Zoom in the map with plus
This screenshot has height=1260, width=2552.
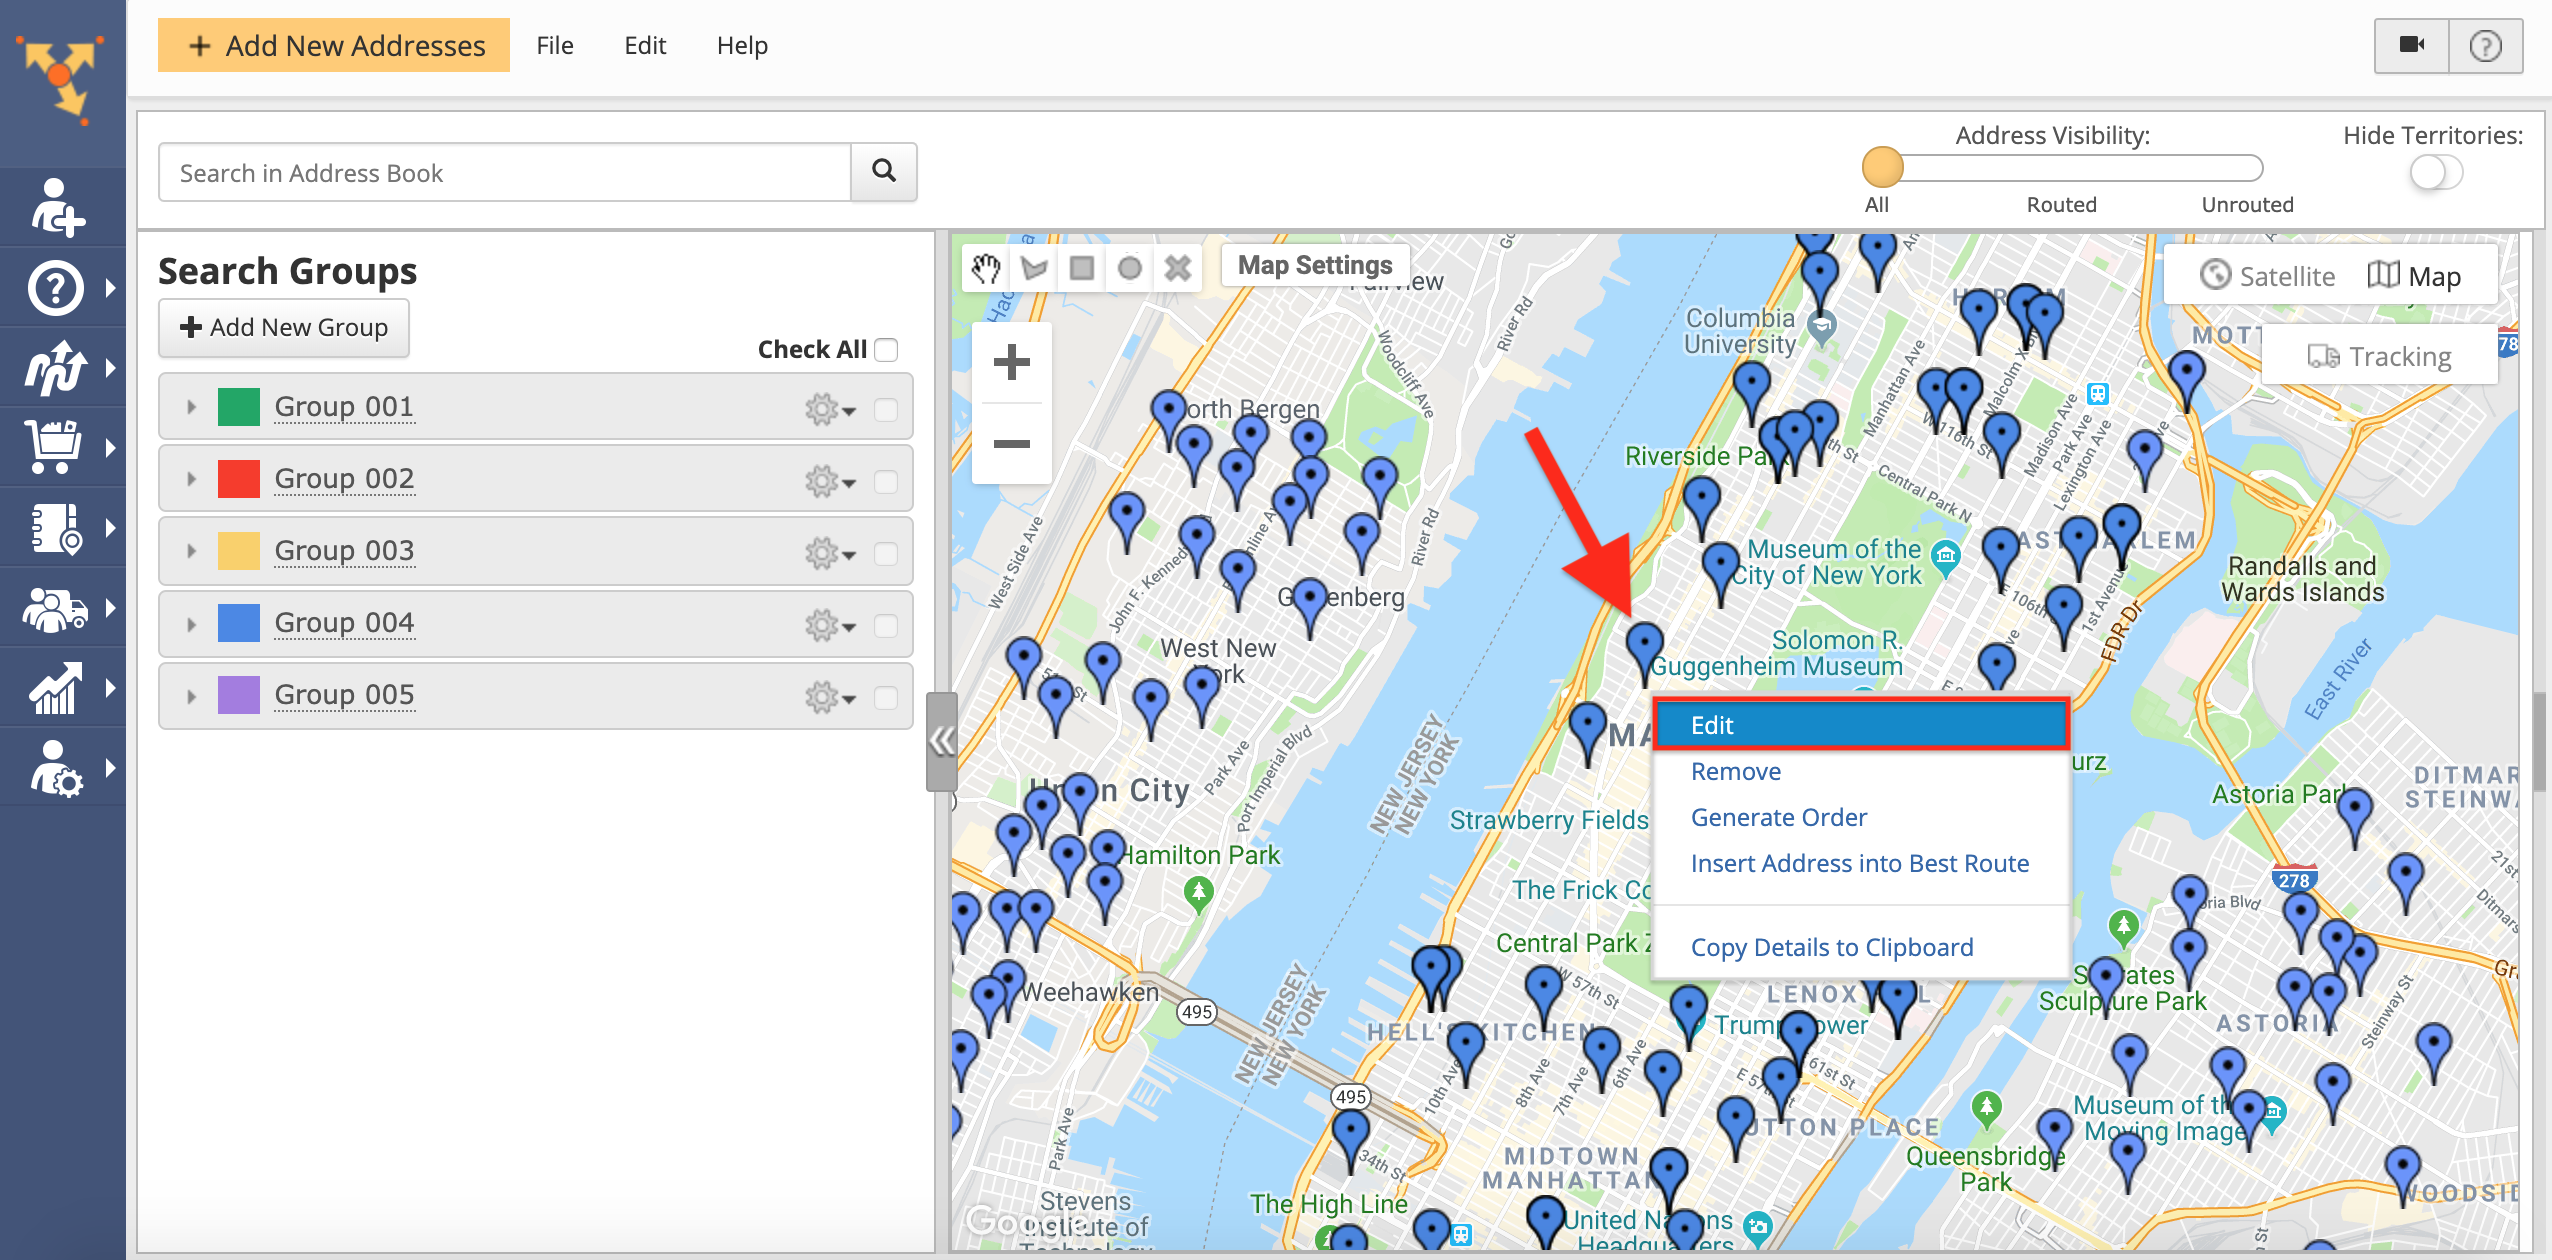tap(1012, 362)
